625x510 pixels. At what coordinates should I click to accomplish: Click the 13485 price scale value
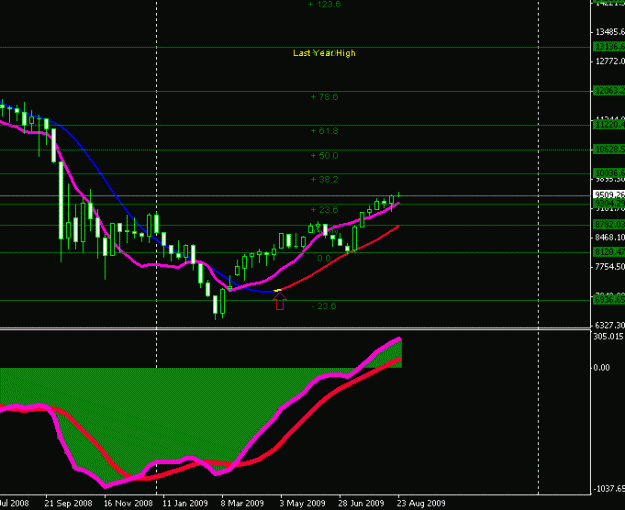(x=610, y=32)
